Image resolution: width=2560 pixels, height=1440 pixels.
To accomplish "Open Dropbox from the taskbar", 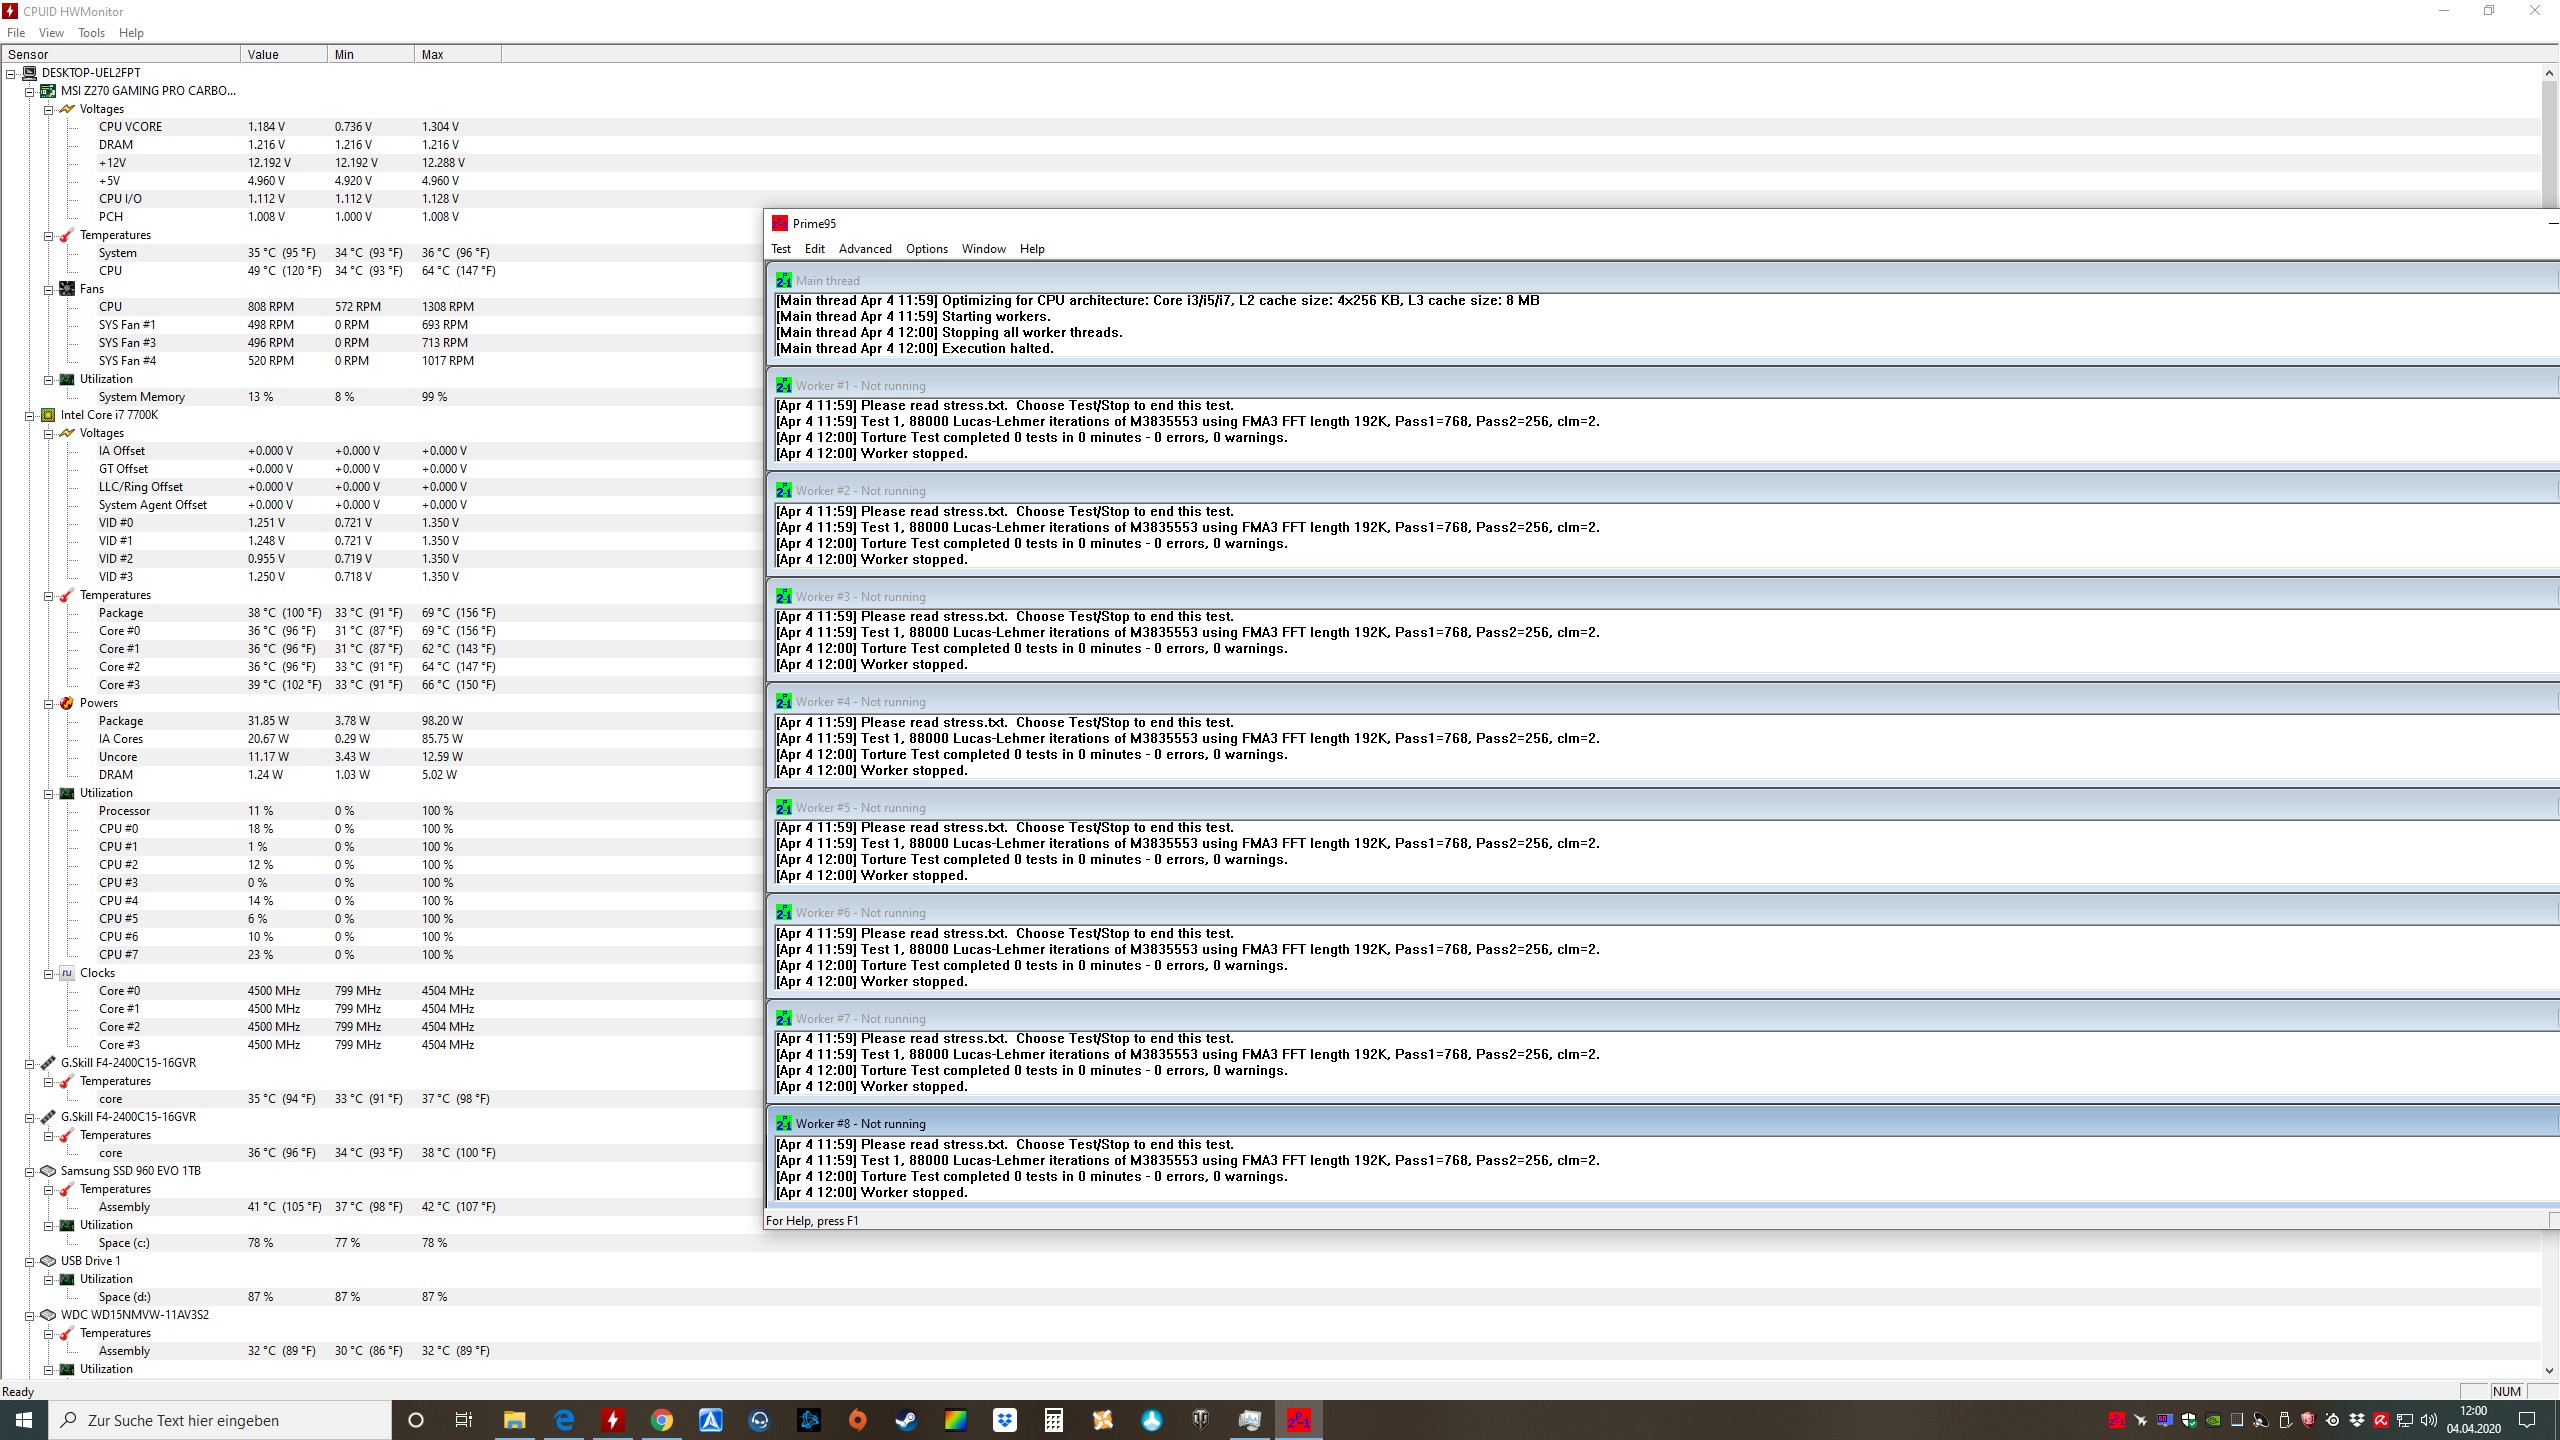I will [x=1004, y=1420].
